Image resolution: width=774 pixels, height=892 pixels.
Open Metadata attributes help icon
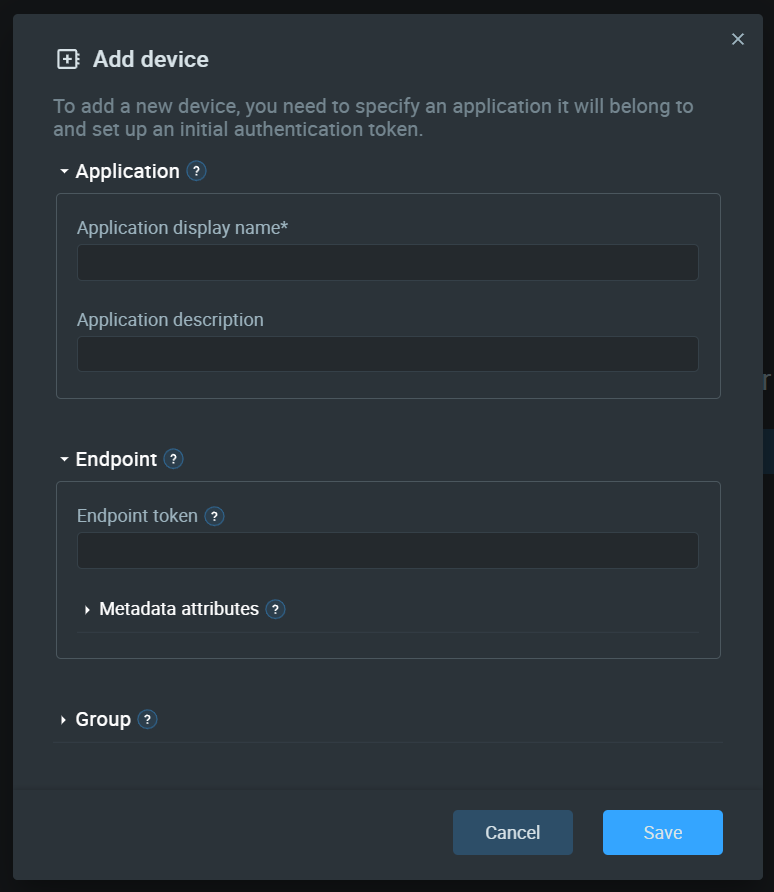275,609
